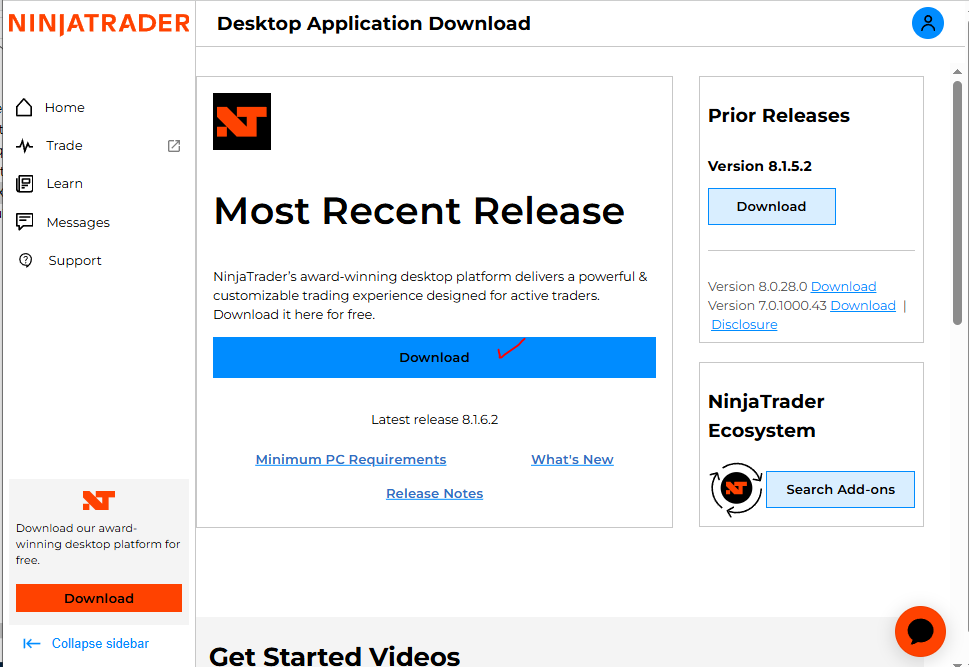
Task: Click the Version 7.0.1000.43 Download link
Action: [x=863, y=305]
